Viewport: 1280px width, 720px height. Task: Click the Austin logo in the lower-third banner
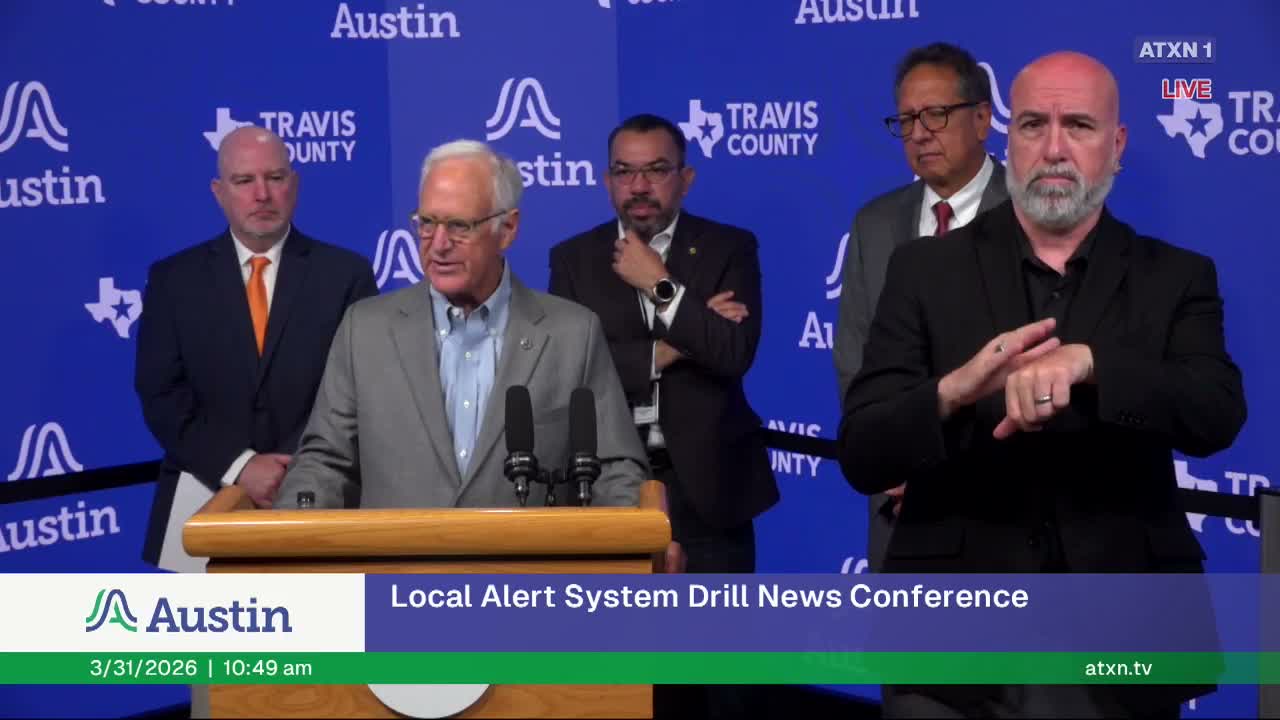point(189,612)
